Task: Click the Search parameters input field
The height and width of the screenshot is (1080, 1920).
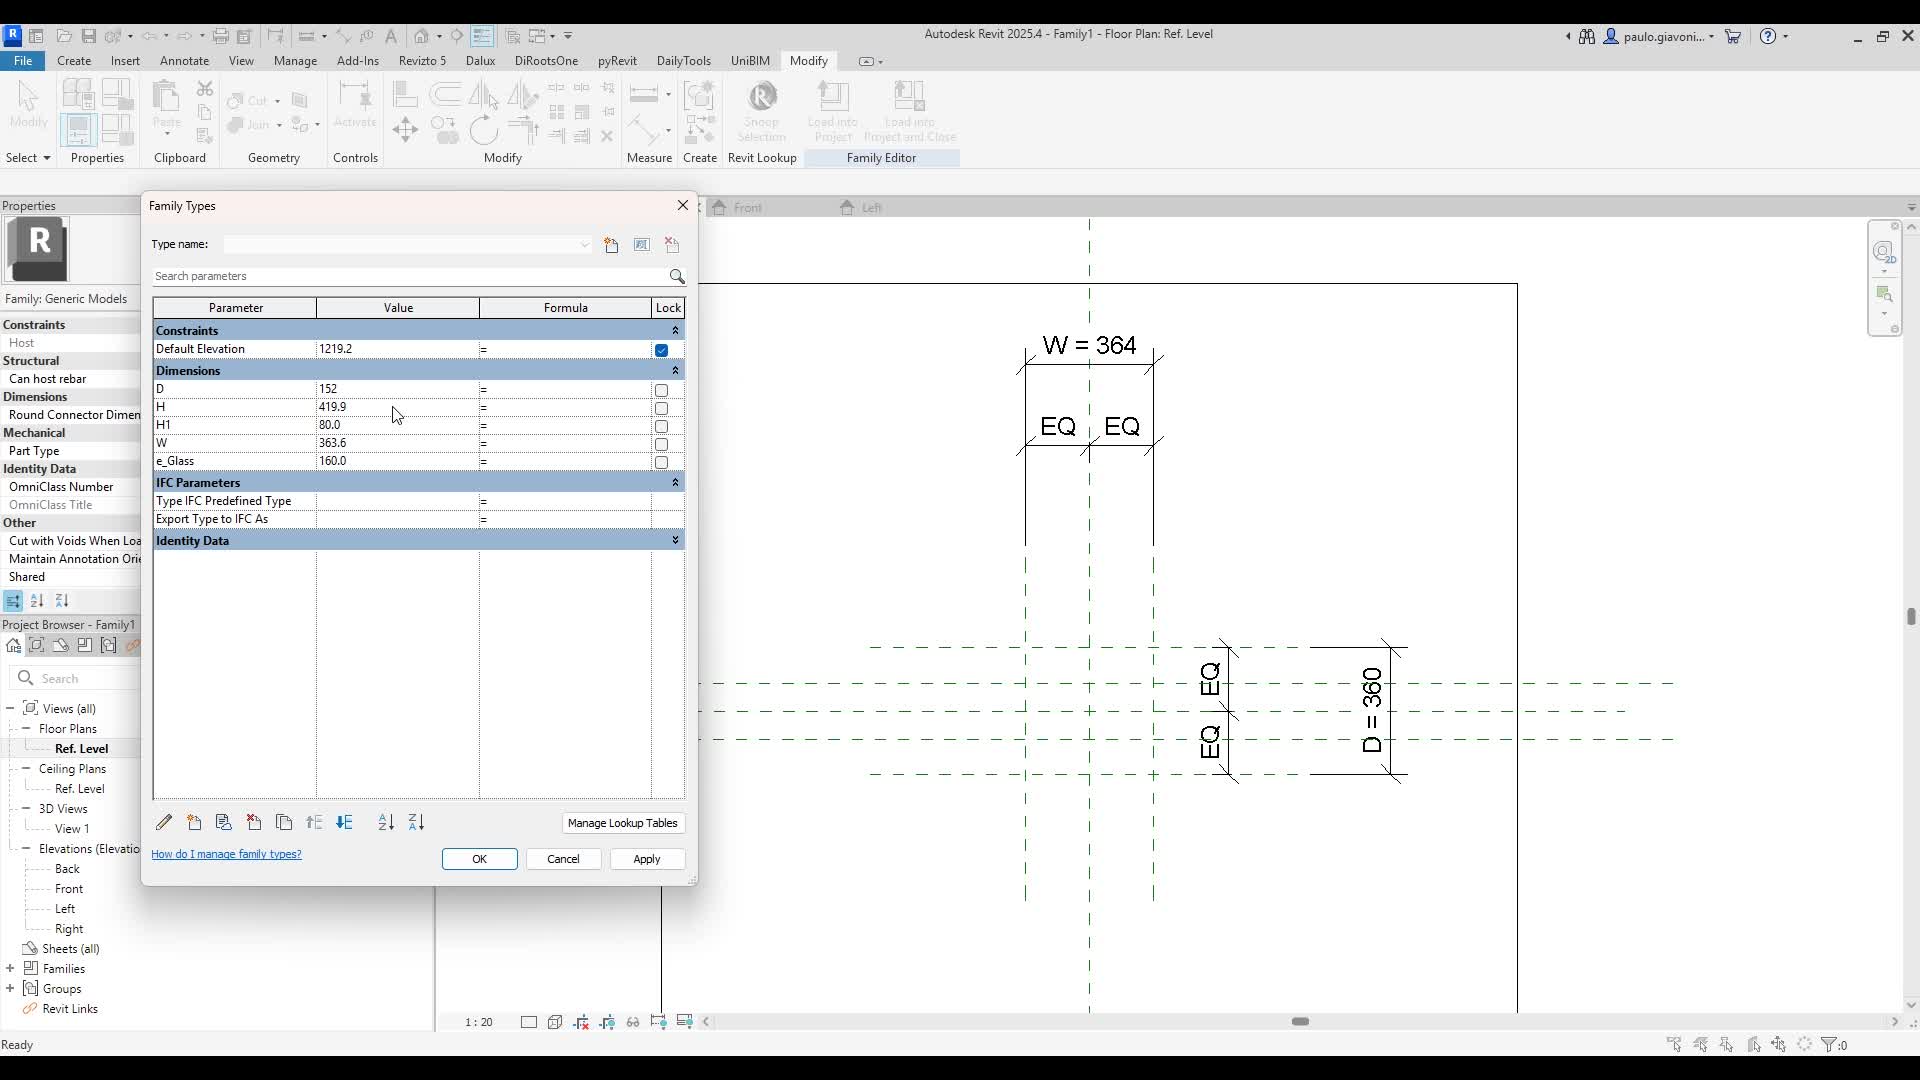Action: 410,276
